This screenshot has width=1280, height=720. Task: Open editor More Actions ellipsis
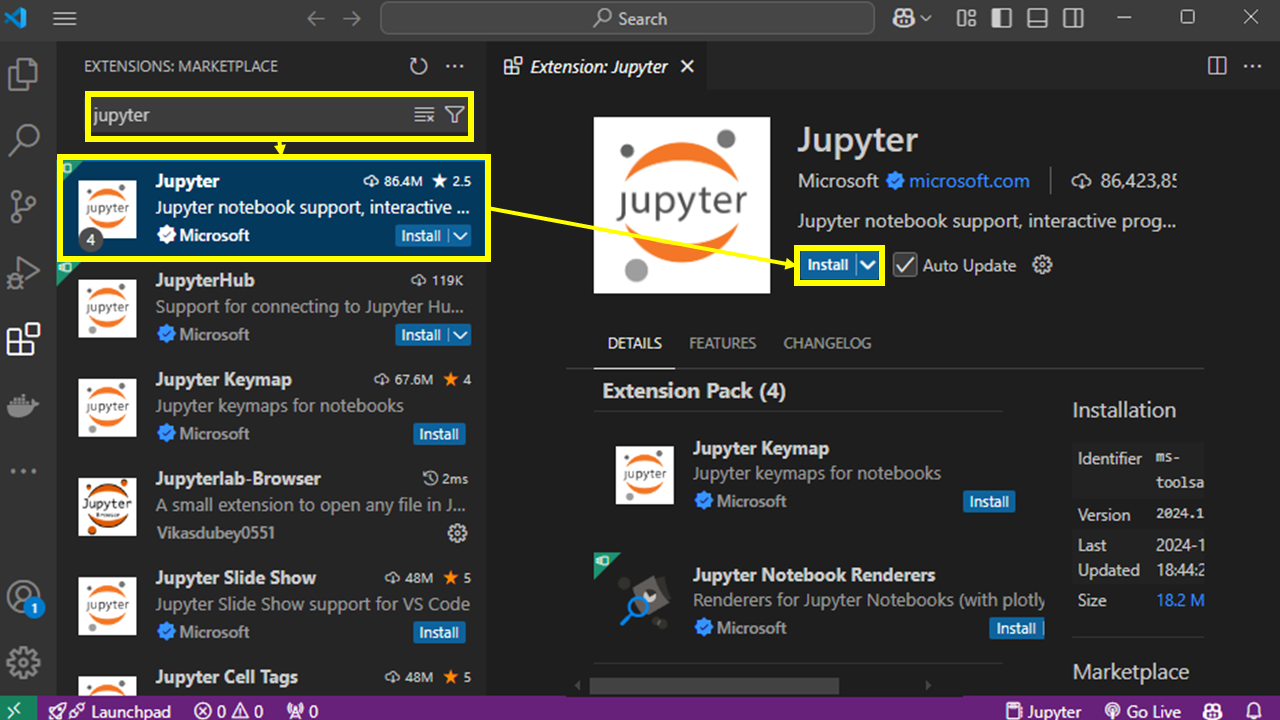(1253, 66)
